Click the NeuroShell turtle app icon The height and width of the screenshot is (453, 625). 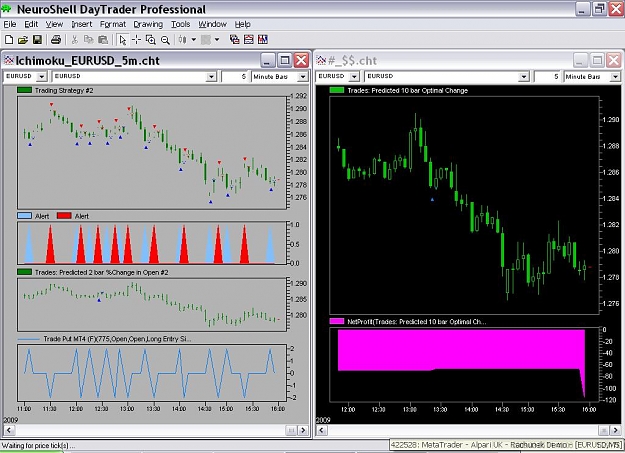pyautogui.click(x=7, y=9)
